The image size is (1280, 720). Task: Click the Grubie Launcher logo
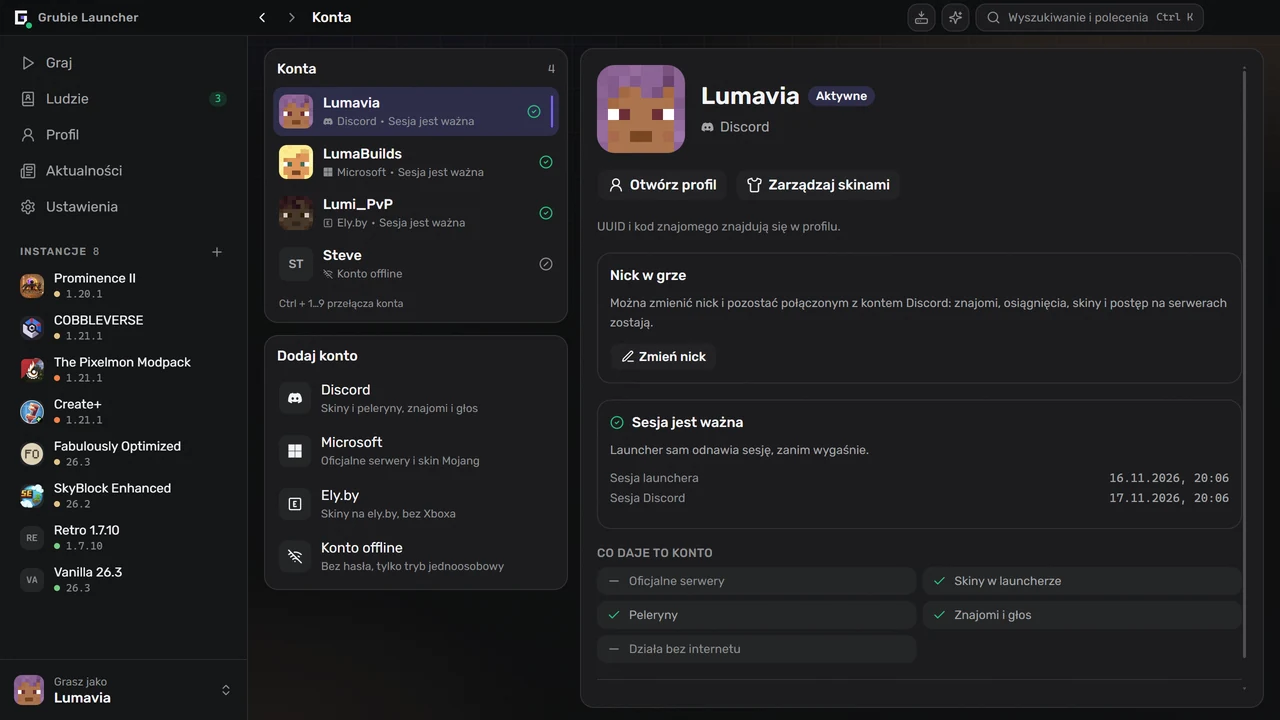pos(21,17)
